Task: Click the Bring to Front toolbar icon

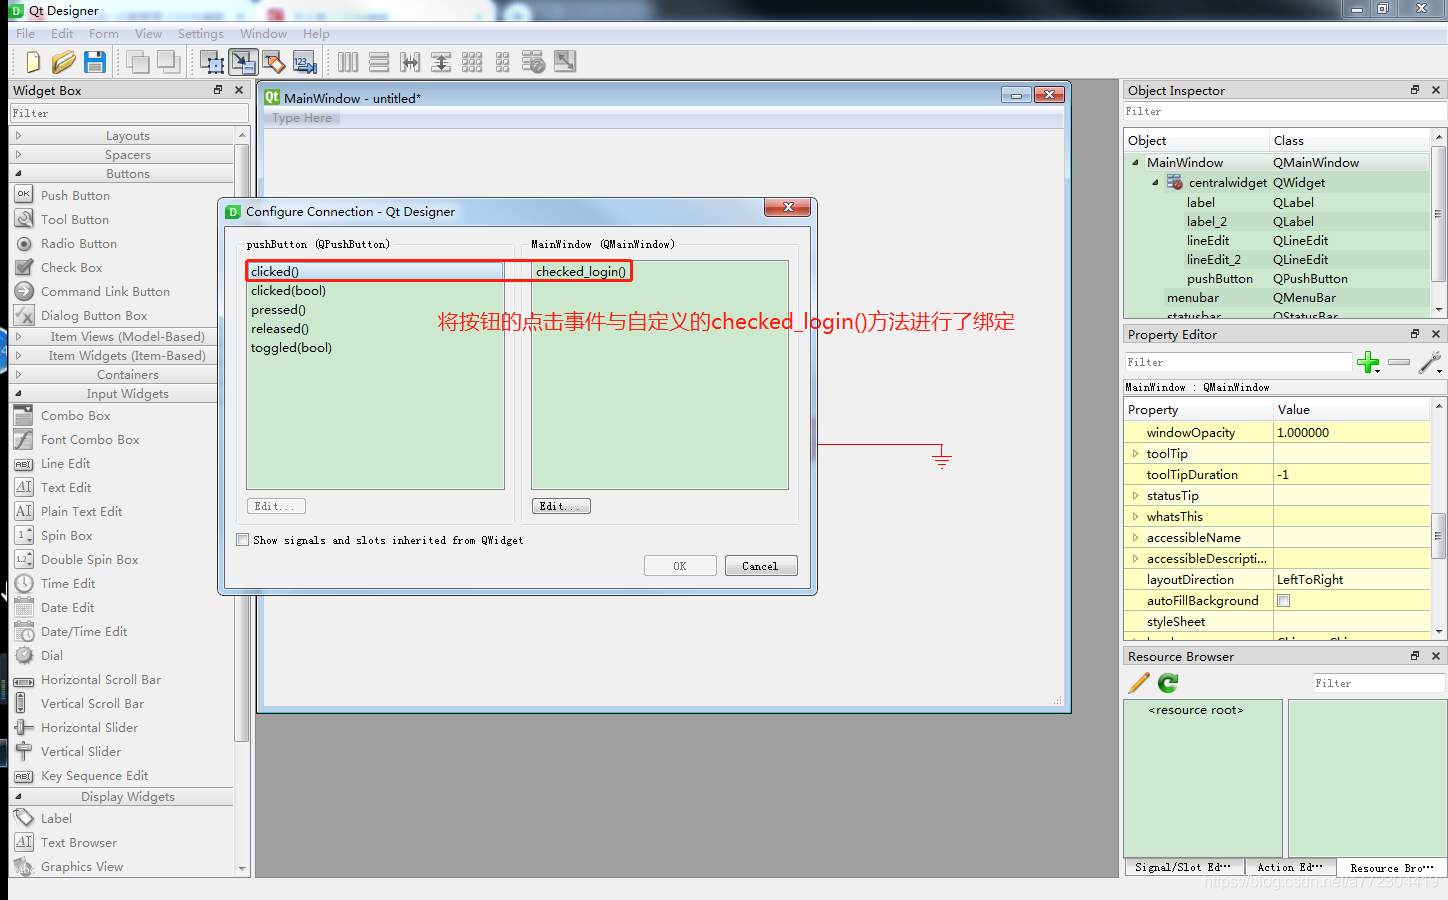Action: click(169, 62)
